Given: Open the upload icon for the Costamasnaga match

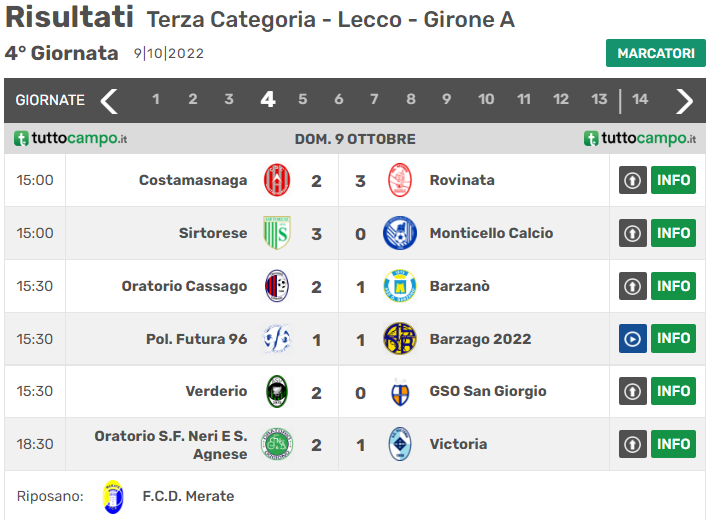Looking at the screenshot, I should (633, 180).
